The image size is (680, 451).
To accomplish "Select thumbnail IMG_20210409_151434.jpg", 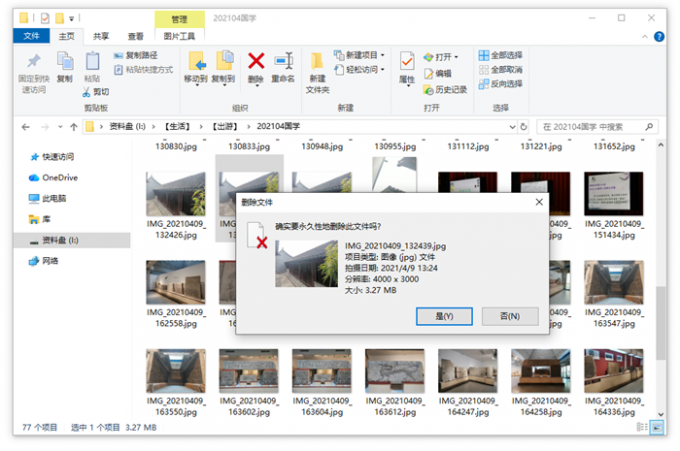I will [613, 194].
